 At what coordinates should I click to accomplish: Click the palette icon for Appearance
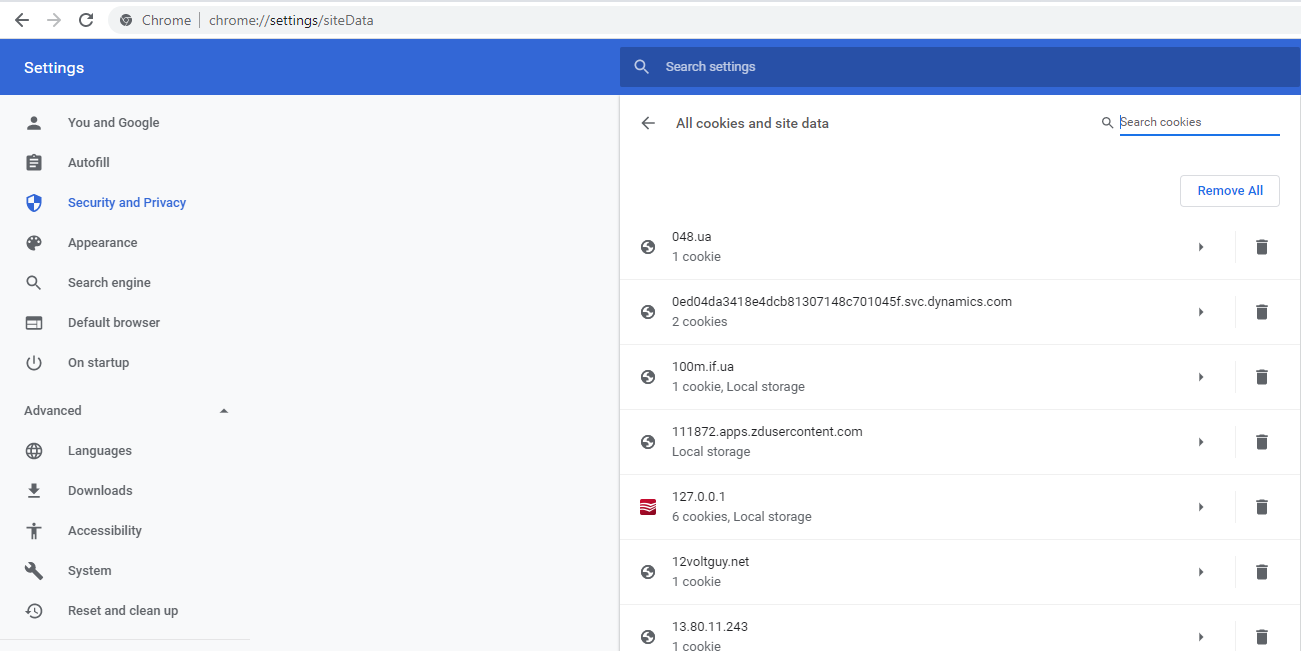(x=34, y=243)
